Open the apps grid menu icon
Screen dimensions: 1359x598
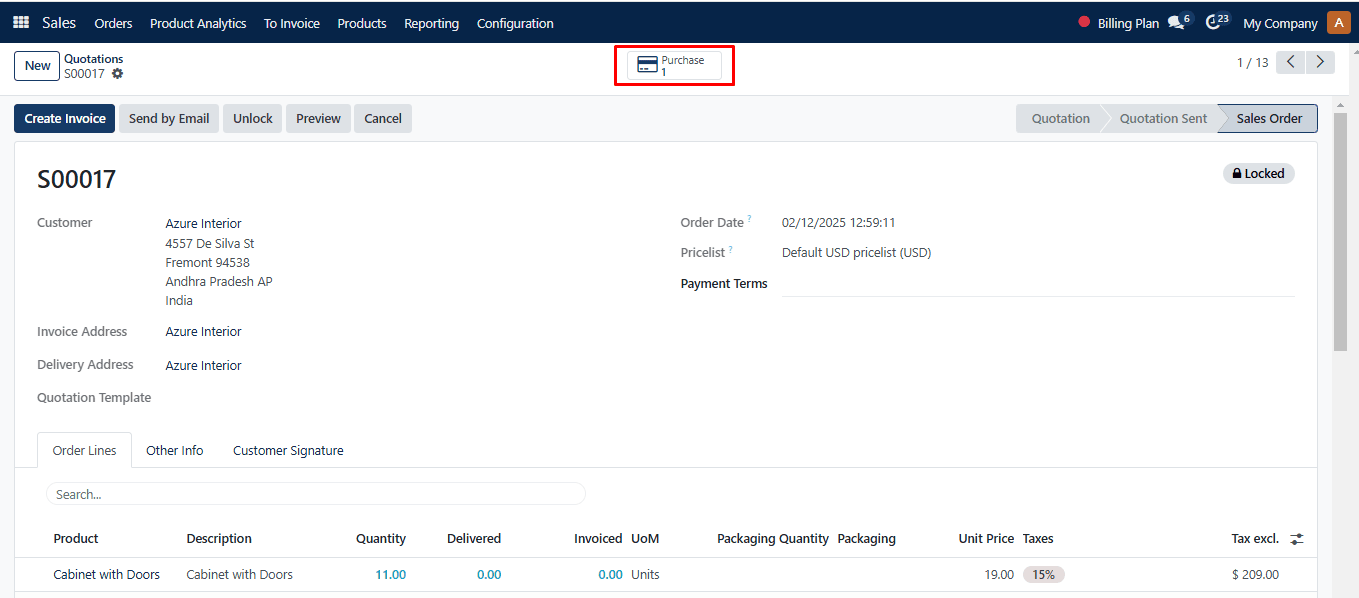pos(21,22)
